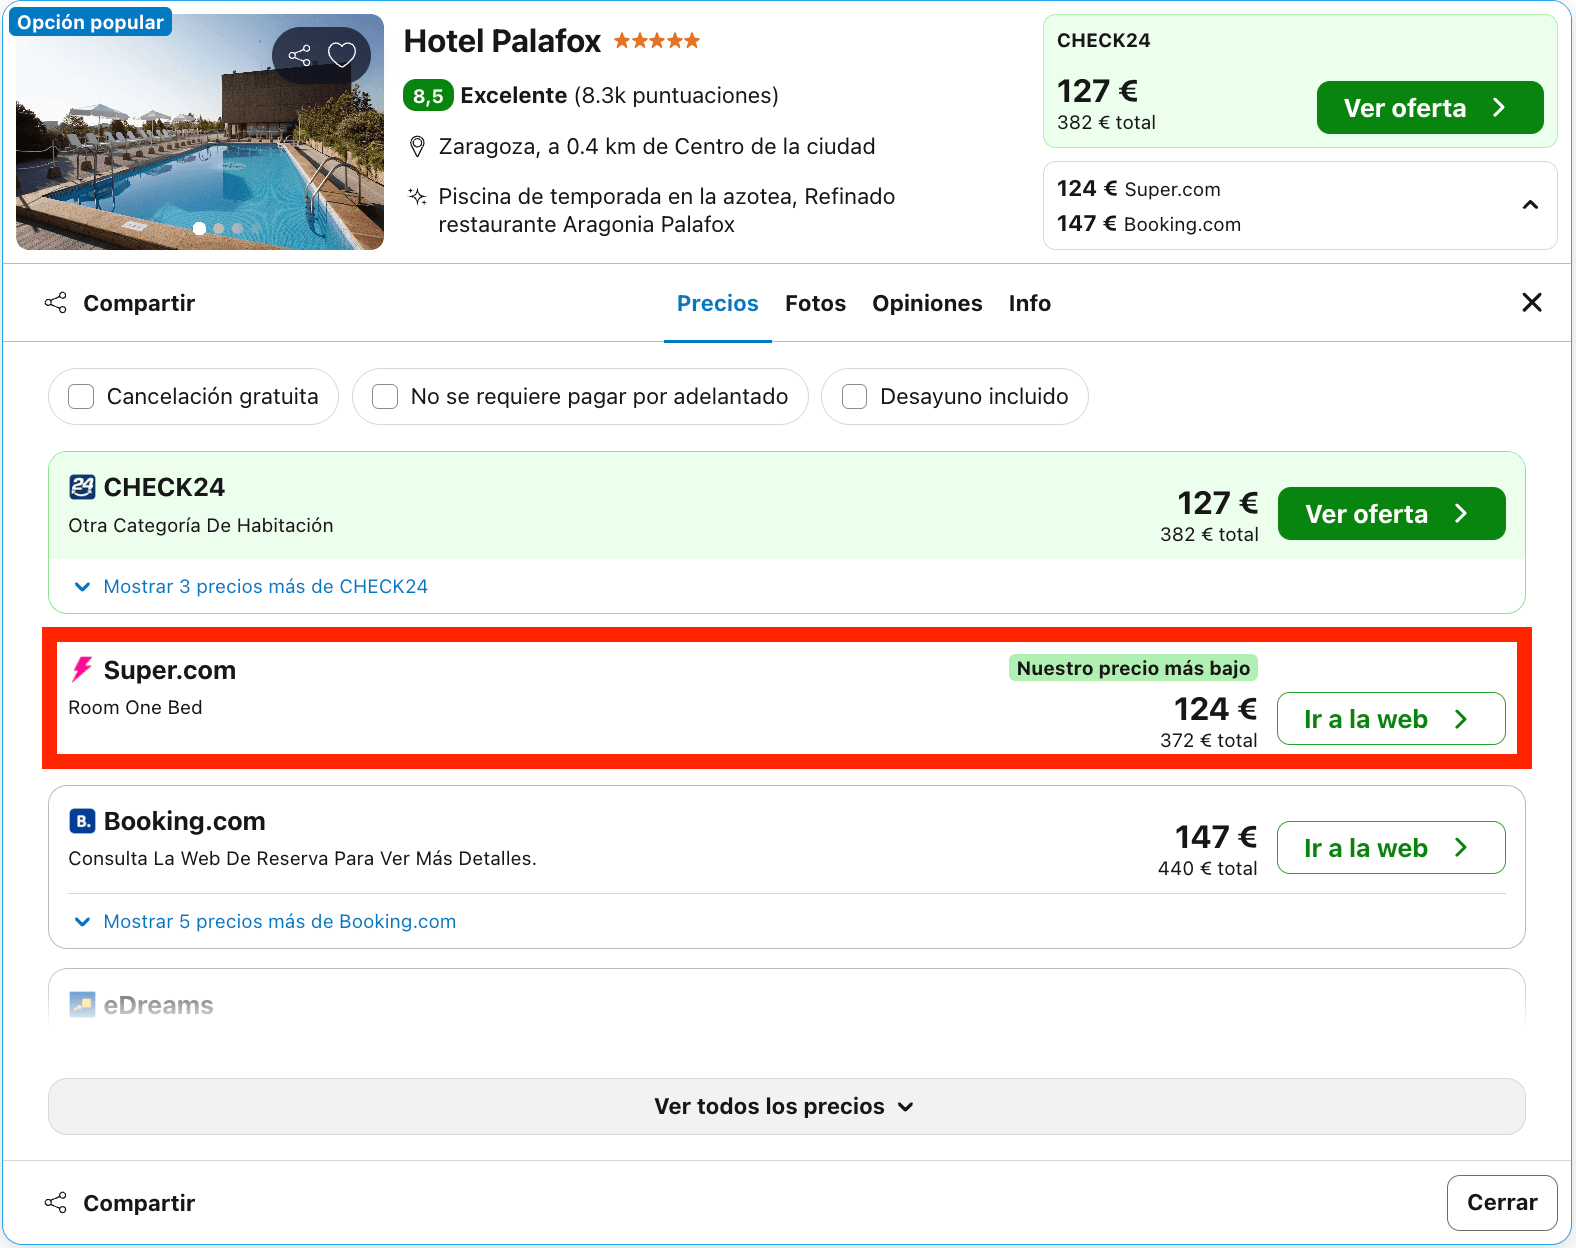Click Nuestro precio más bajo label
1576x1248 pixels.
pyautogui.click(x=1133, y=668)
